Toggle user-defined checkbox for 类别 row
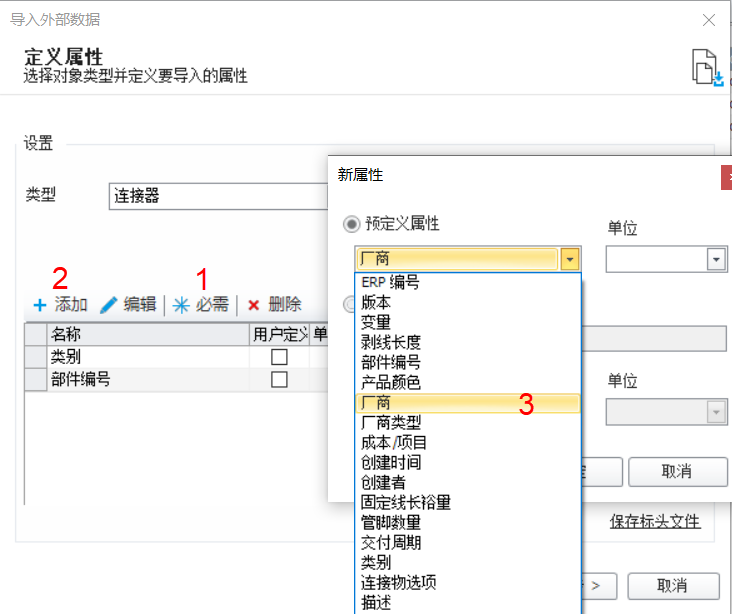 click(x=279, y=357)
